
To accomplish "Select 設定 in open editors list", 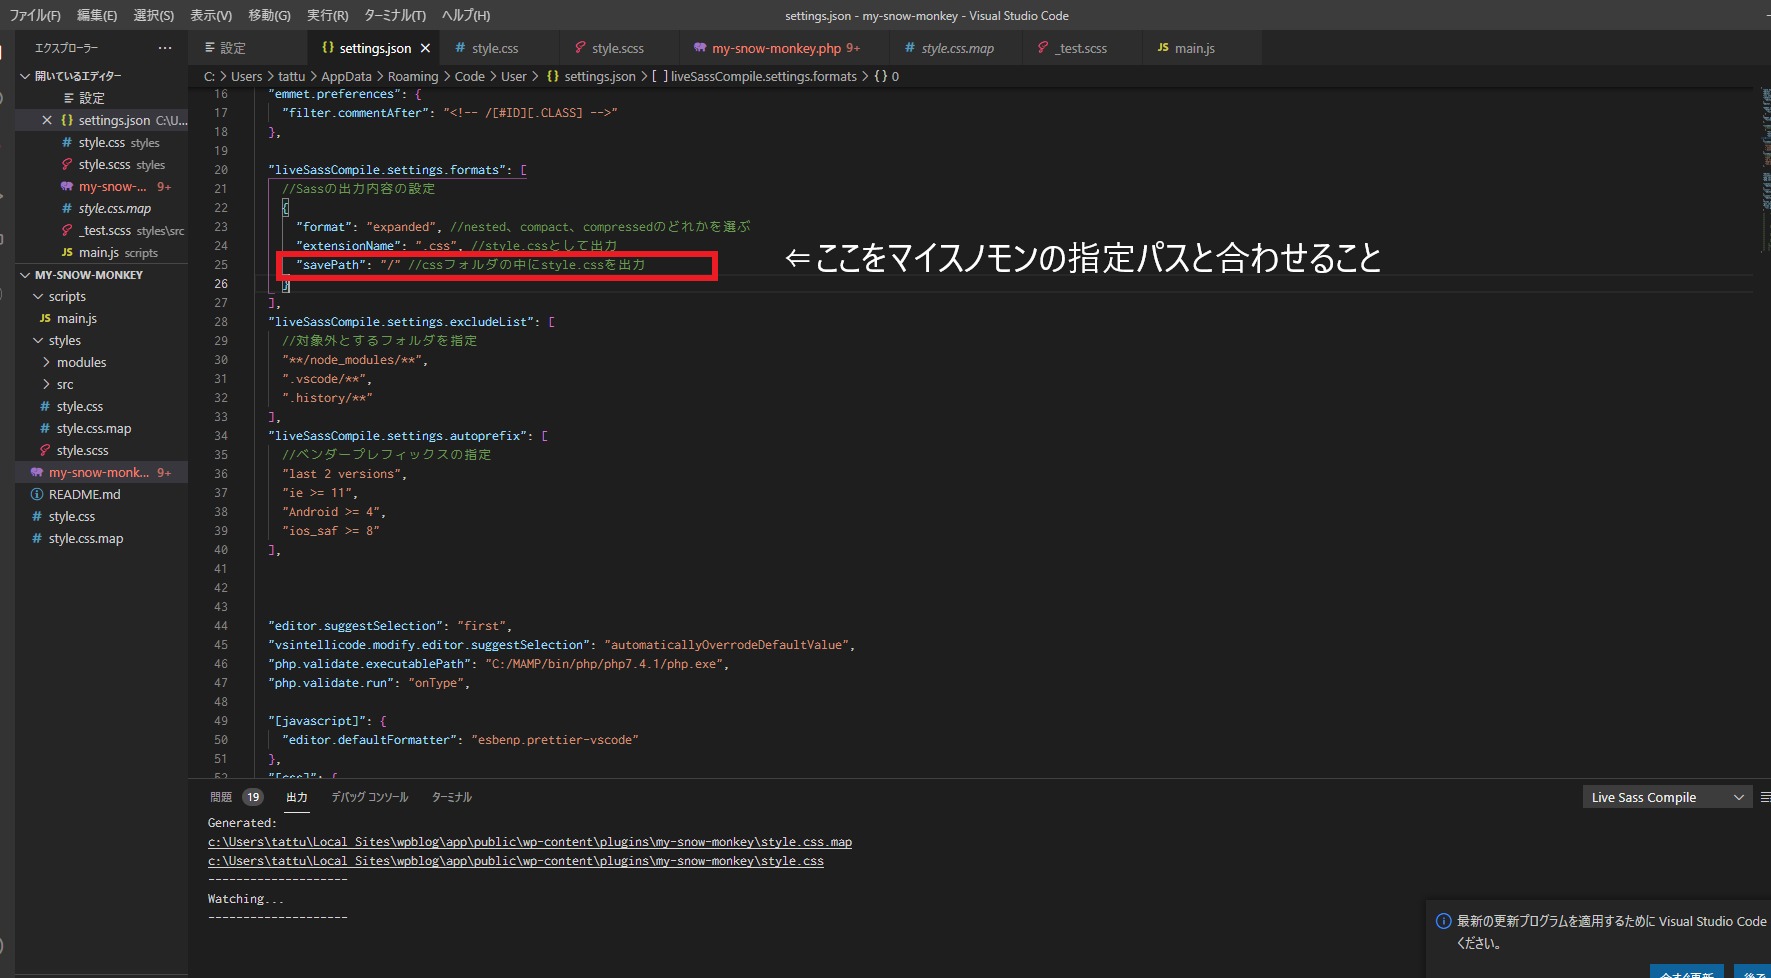I will tap(102, 98).
